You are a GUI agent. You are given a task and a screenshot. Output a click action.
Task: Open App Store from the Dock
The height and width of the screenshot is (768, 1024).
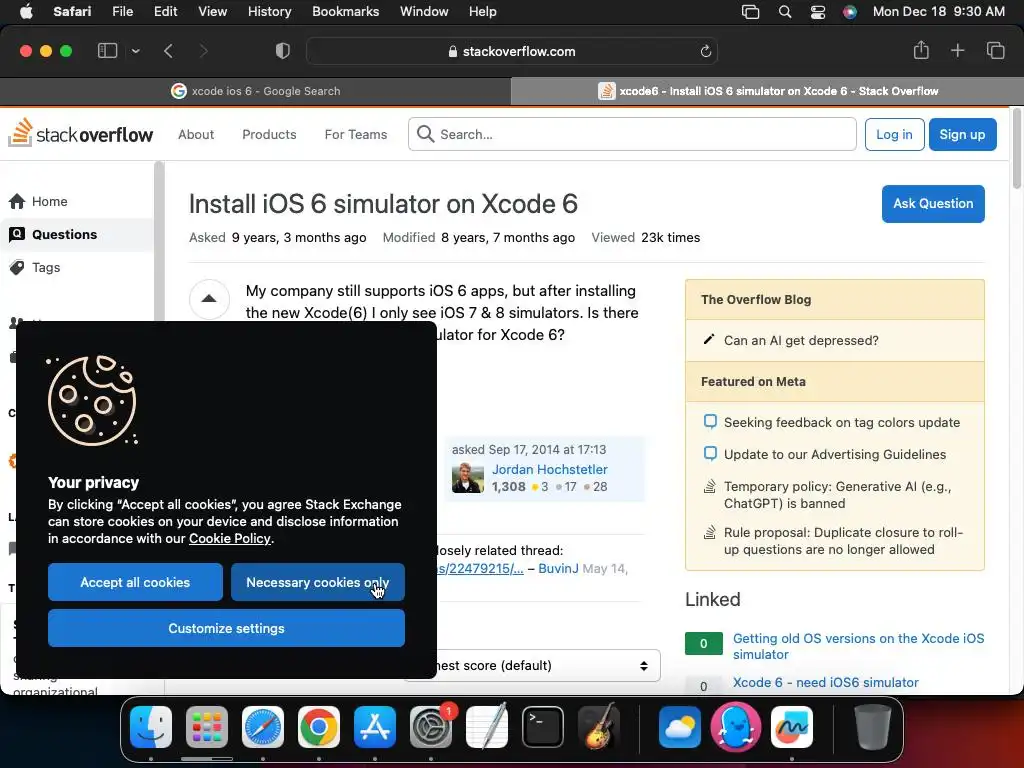point(375,727)
